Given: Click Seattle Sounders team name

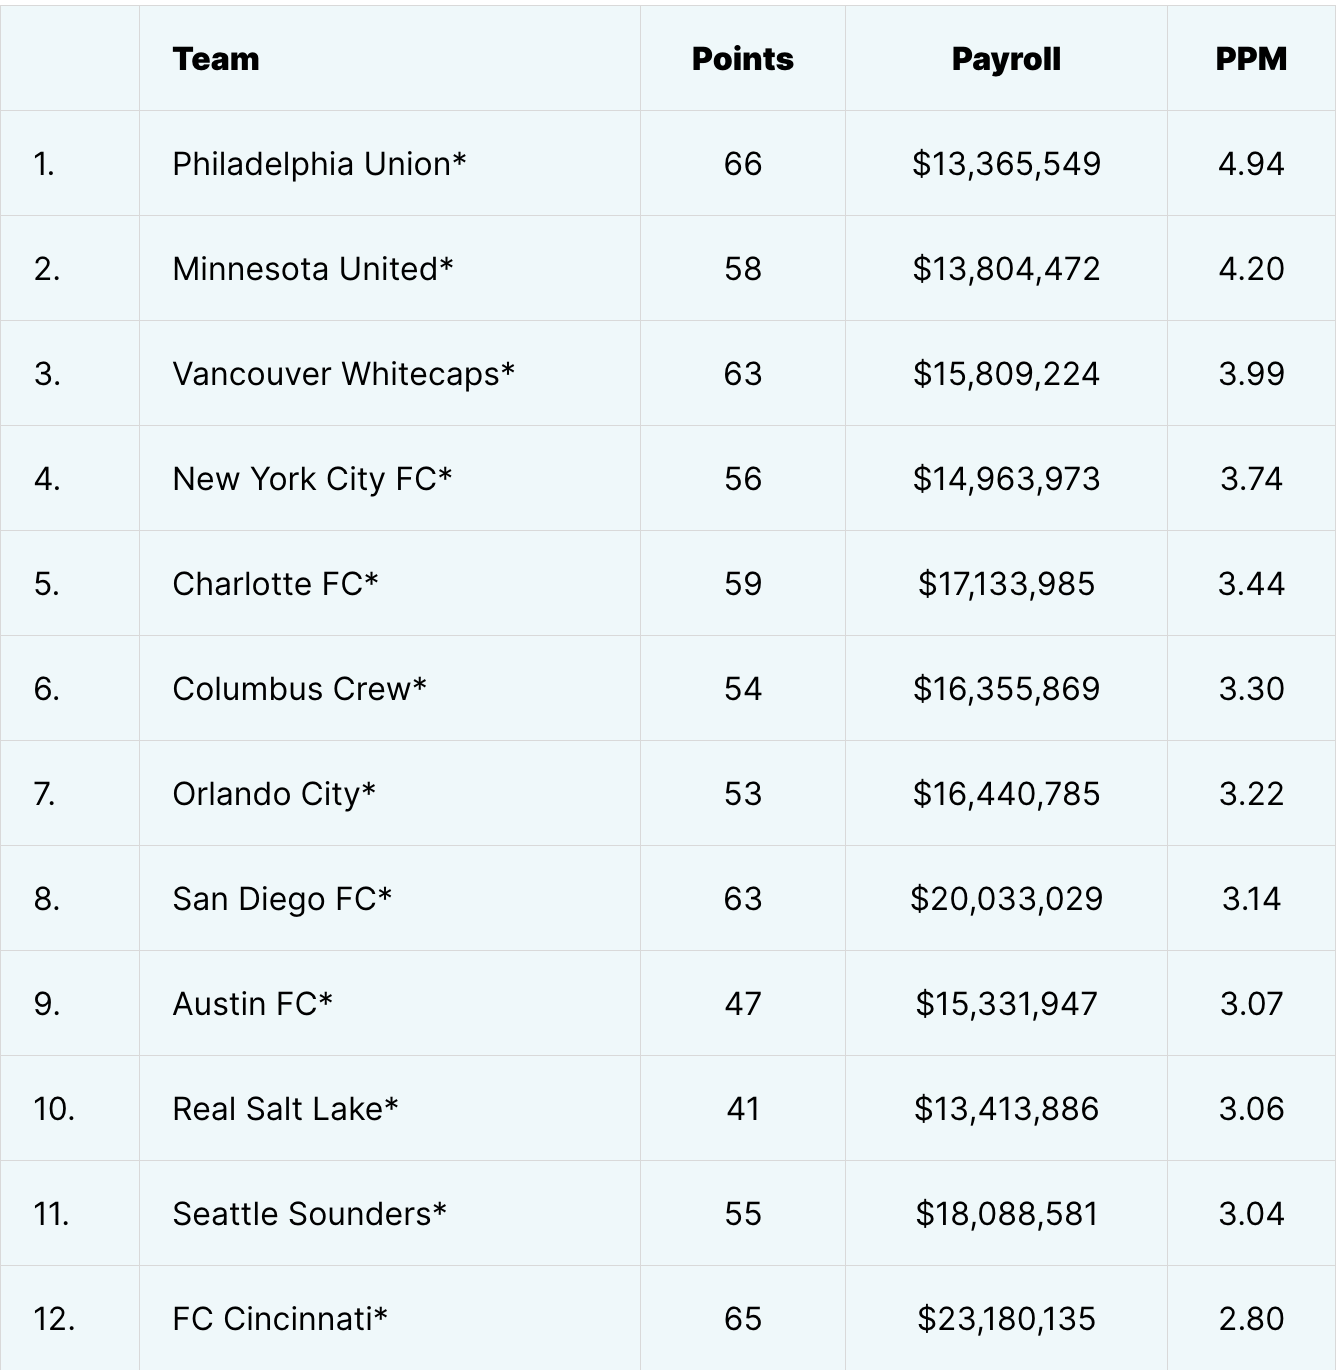Looking at the screenshot, I should click(309, 1214).
